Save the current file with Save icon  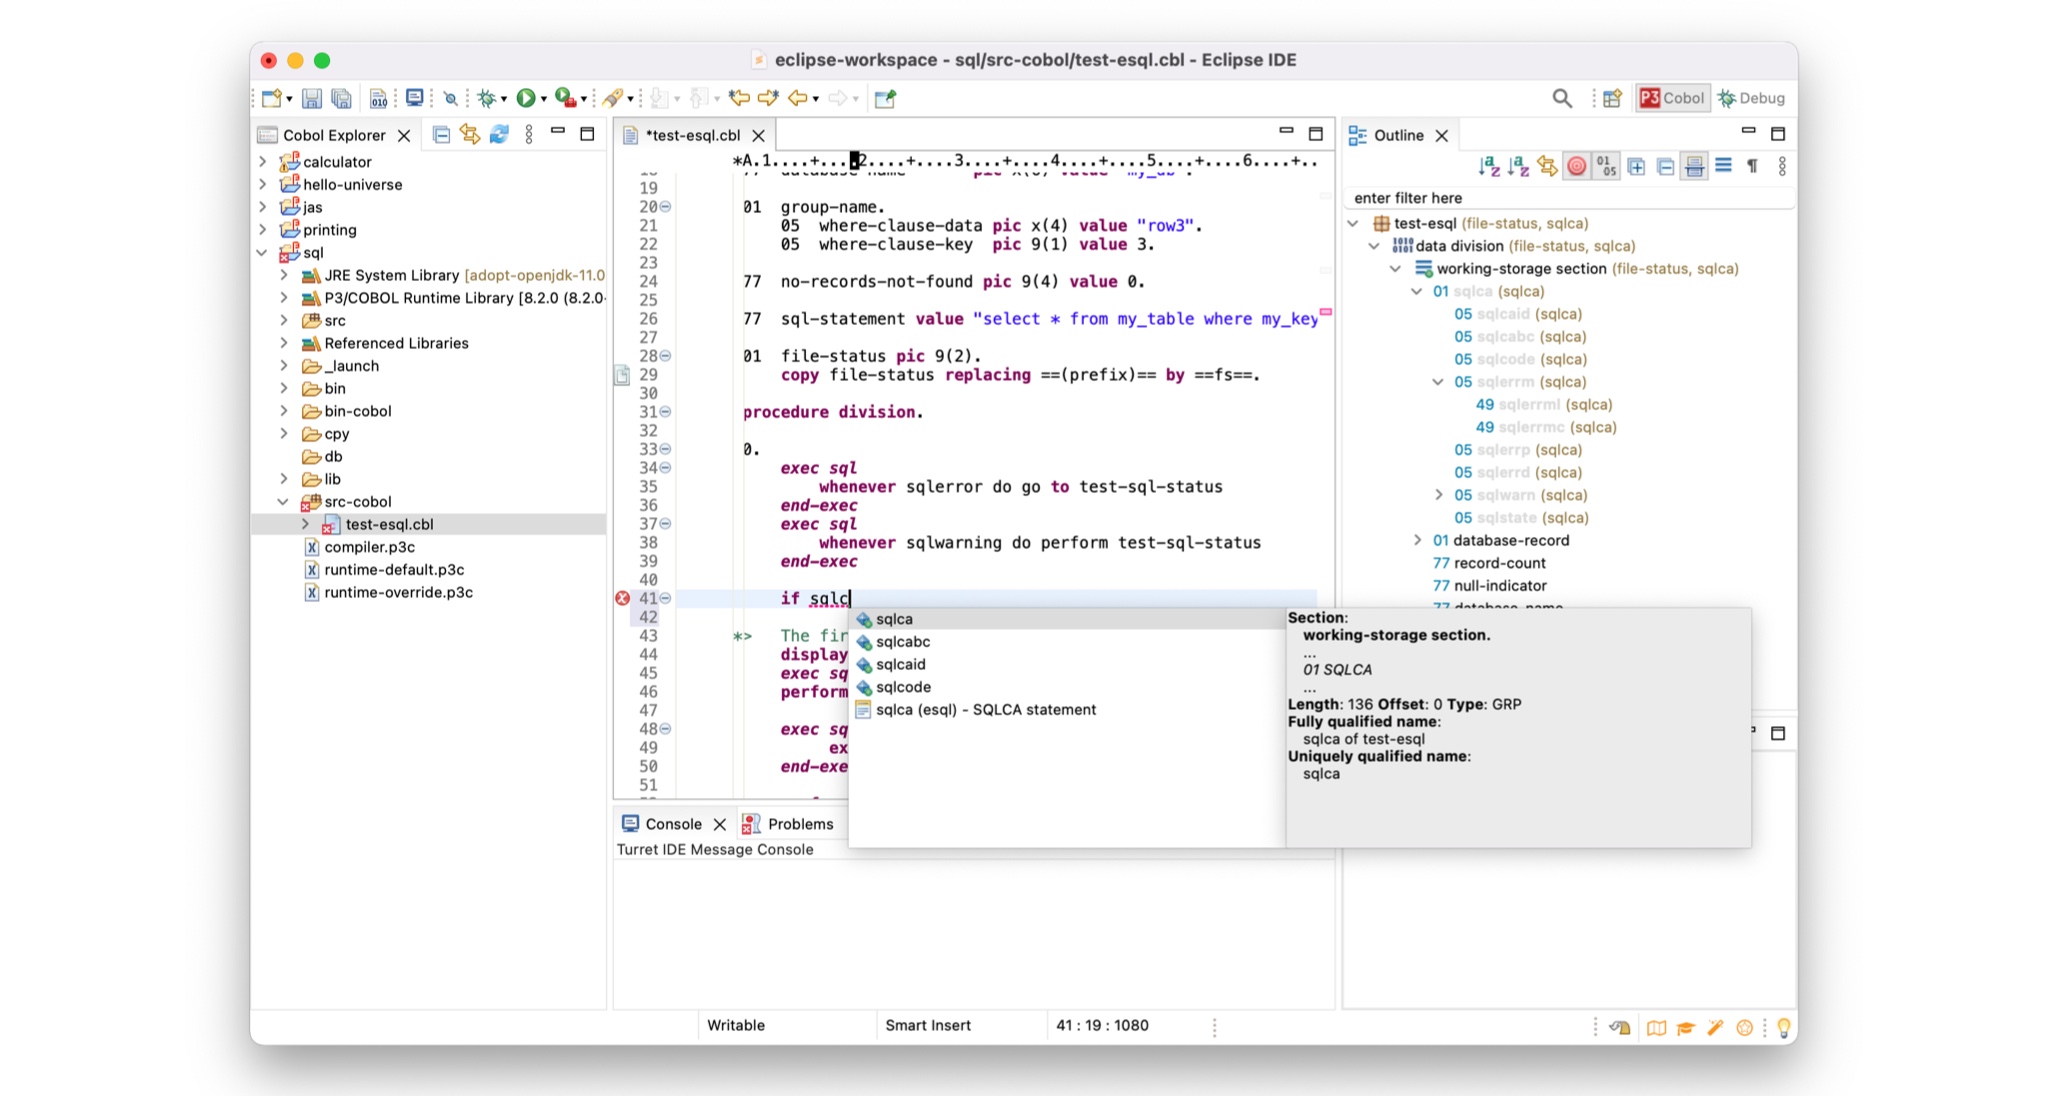click(x=312, y=98)
